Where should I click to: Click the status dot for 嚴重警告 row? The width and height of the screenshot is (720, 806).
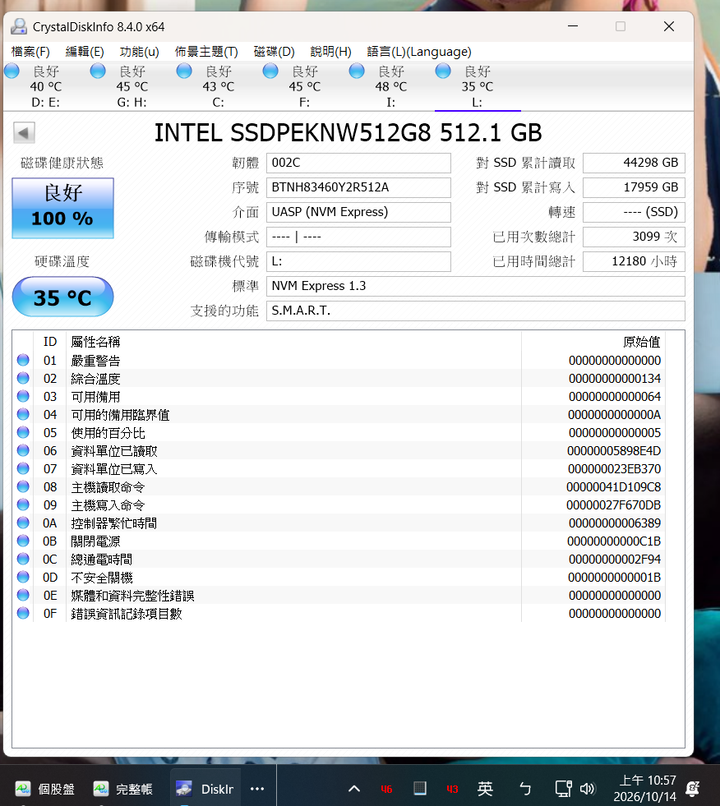pyautogui.click(x=23, y=360)
